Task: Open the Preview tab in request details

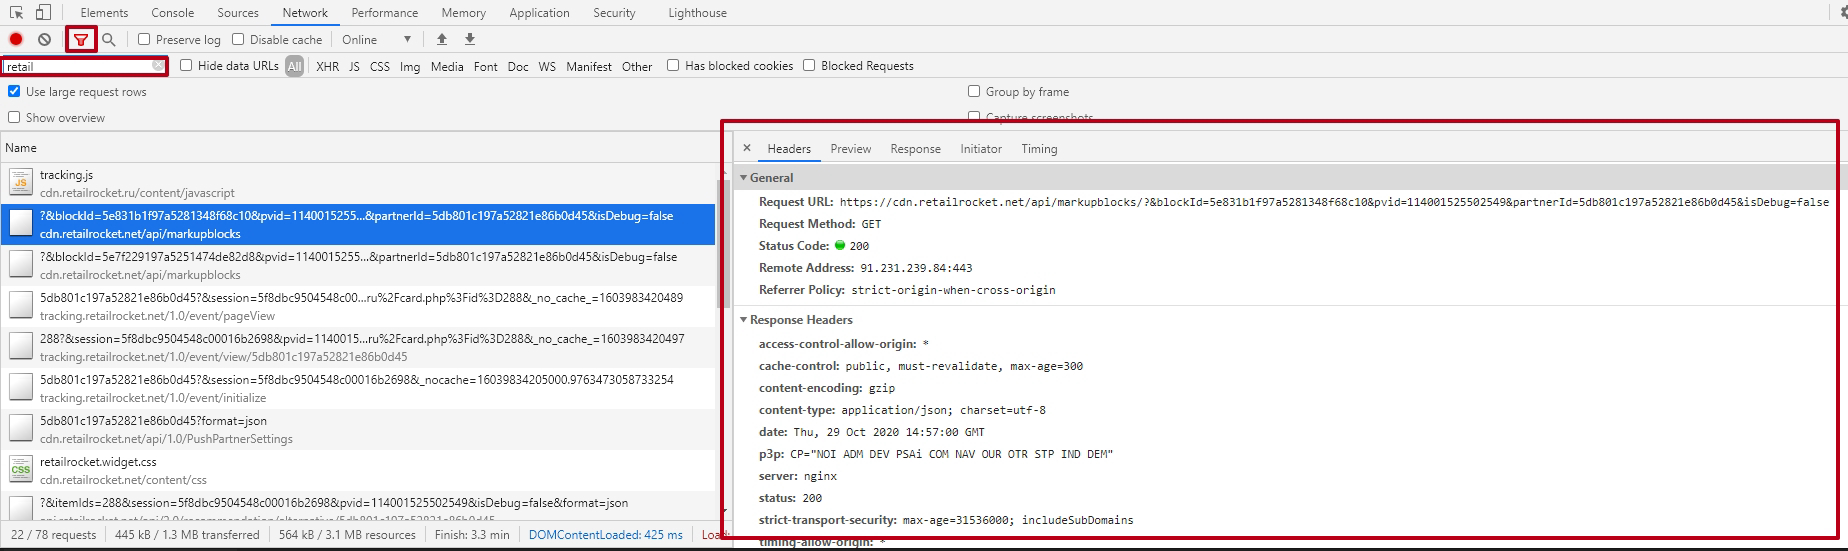Action: [x=850, y=148]
